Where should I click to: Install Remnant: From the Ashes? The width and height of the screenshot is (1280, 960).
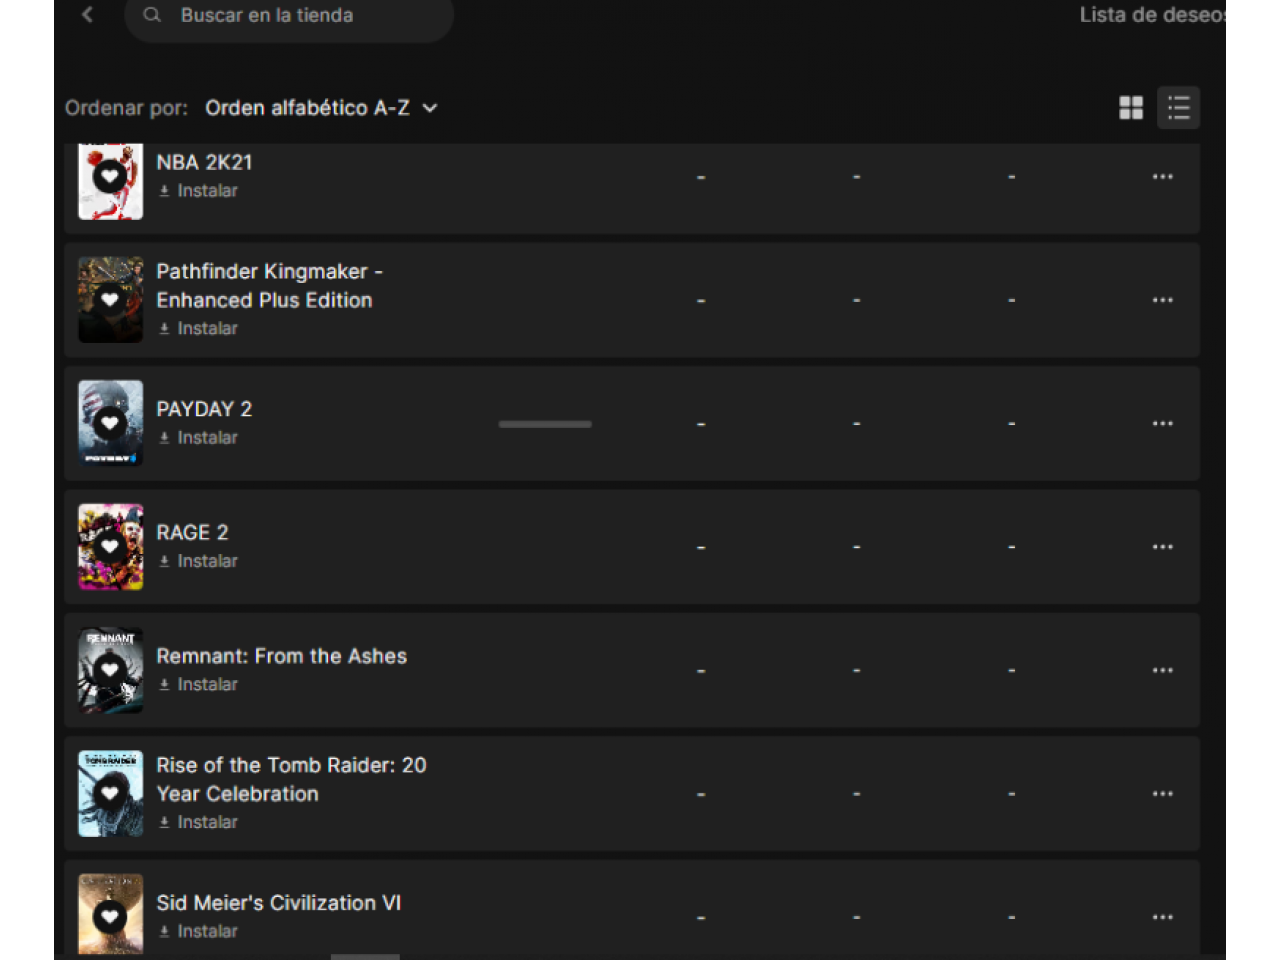click(x=198, y=685)
